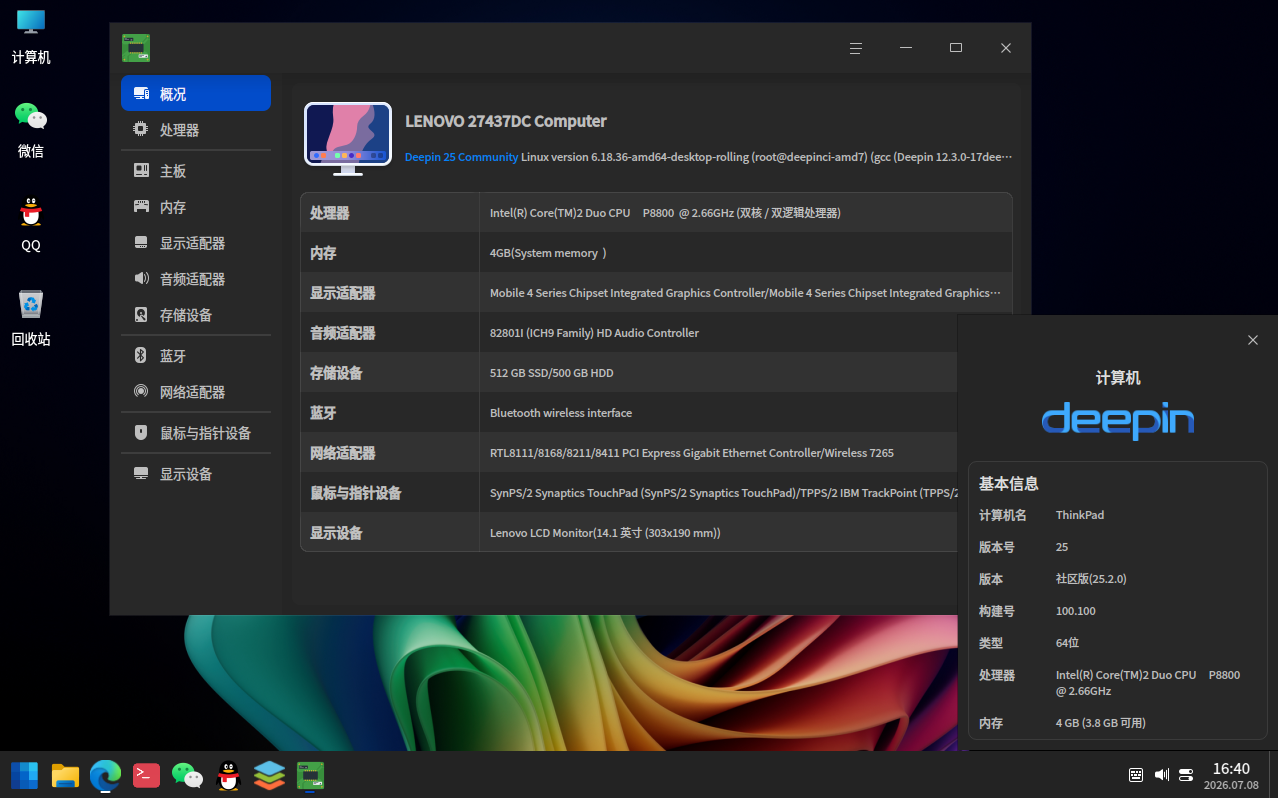Open the file manager from the taskbar
Image resolution: width=1278 pixels, height=798 pixels.
point(65,775)
